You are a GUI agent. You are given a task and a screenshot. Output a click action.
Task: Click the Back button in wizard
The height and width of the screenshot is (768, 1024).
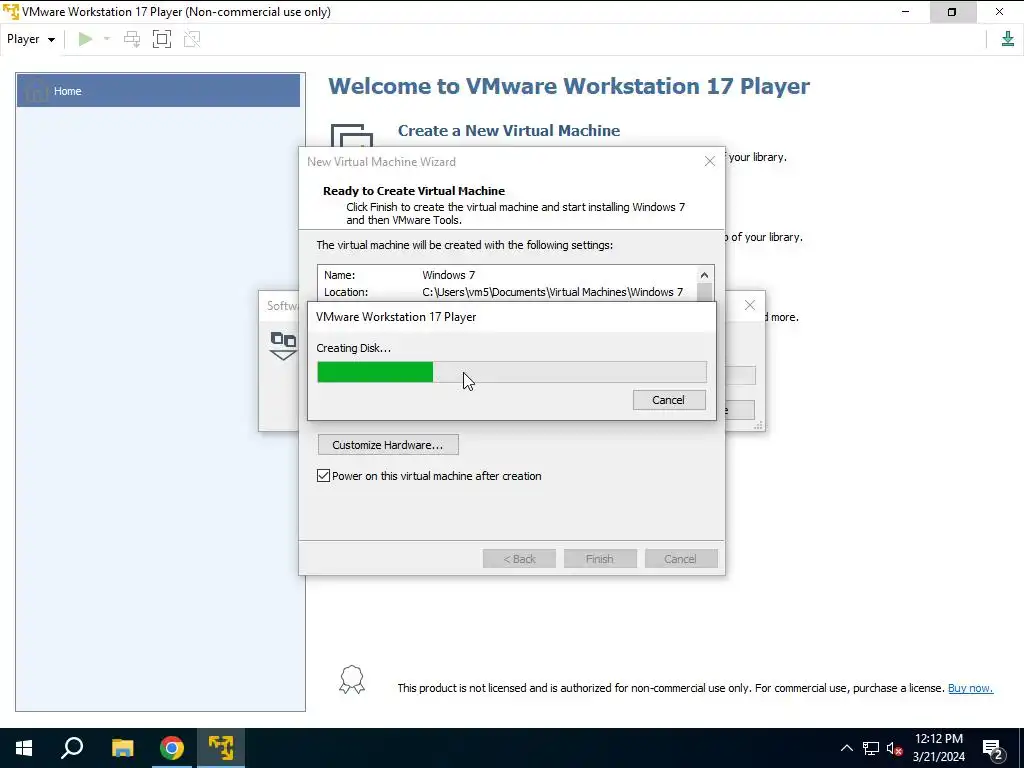coord(519,559)
